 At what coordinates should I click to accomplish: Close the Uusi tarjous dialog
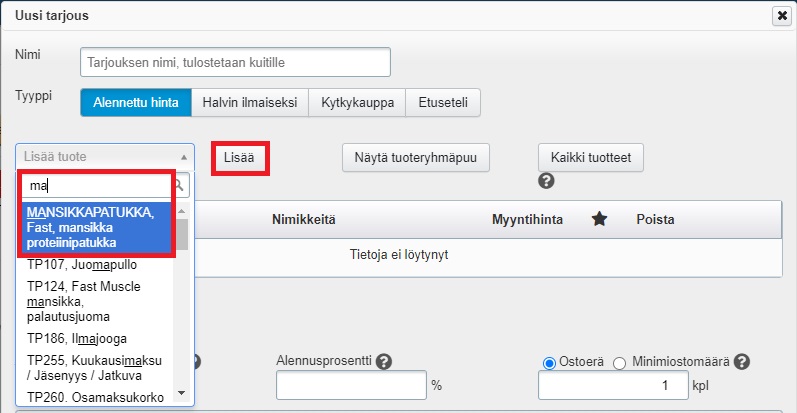pyautogui.click(x=781, y=16)
